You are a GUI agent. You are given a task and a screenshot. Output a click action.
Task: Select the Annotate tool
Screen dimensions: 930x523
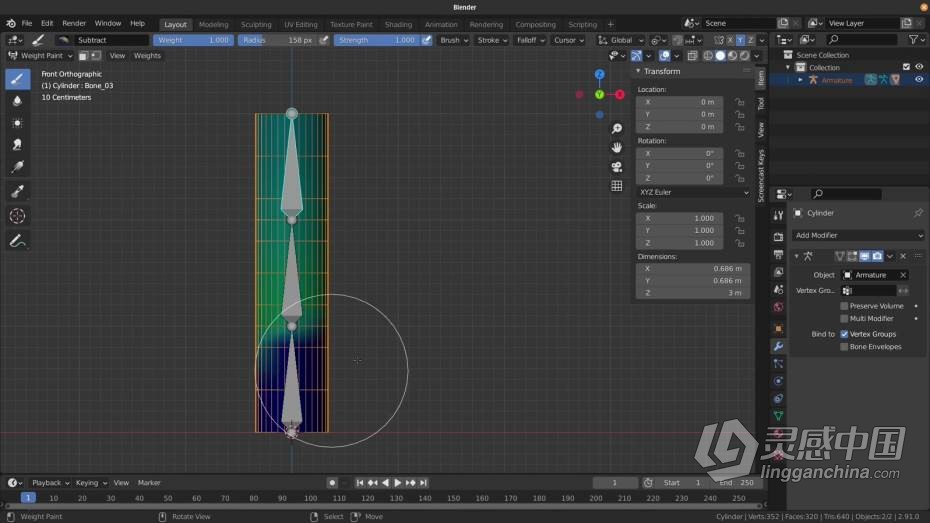tap(17, 241)
